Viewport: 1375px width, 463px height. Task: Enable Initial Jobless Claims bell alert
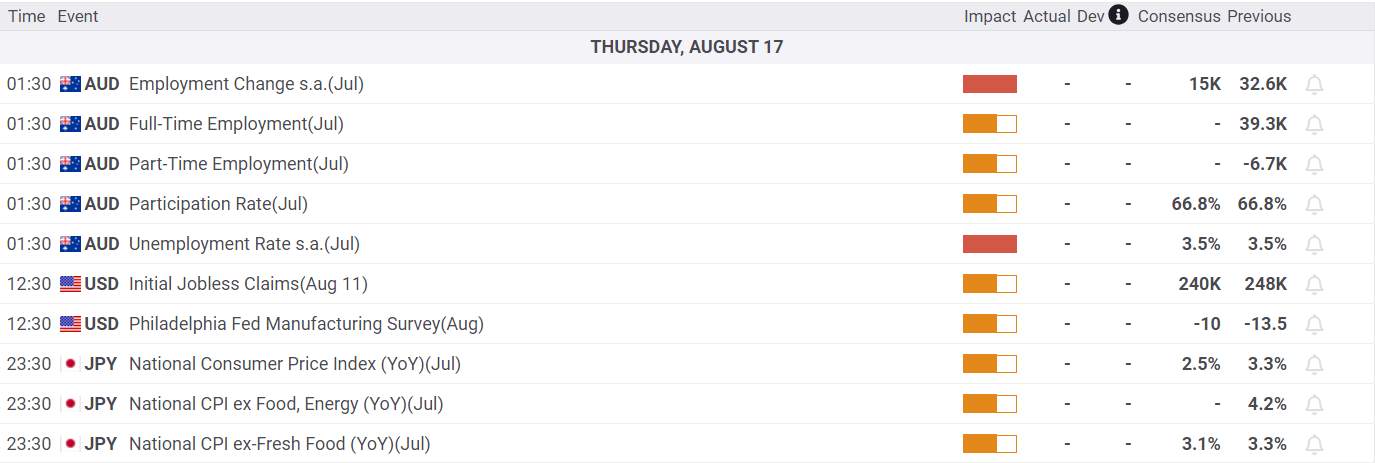[x=1315, y=285]
